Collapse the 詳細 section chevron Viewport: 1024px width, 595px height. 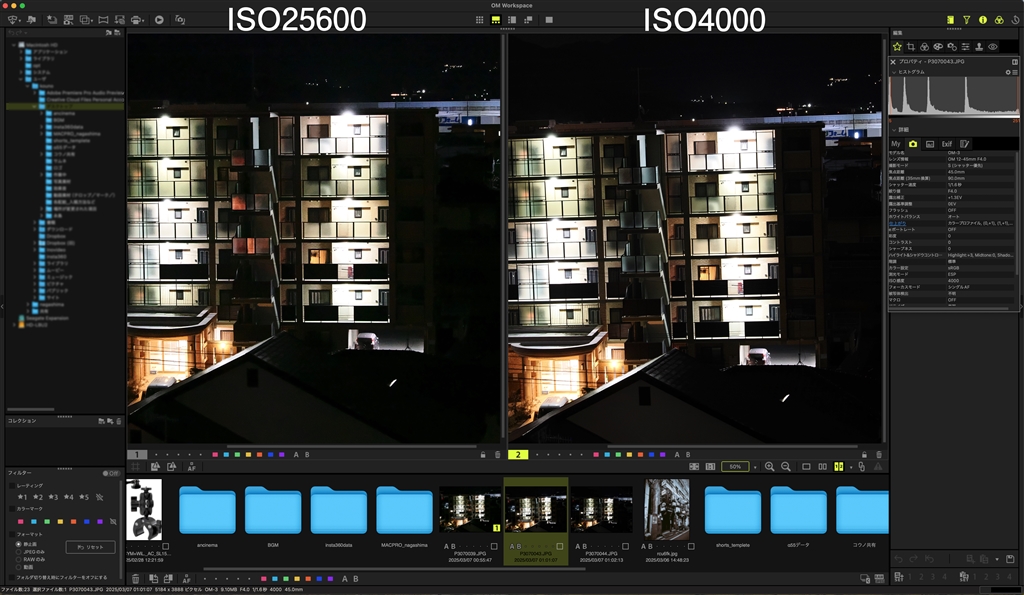895,129
